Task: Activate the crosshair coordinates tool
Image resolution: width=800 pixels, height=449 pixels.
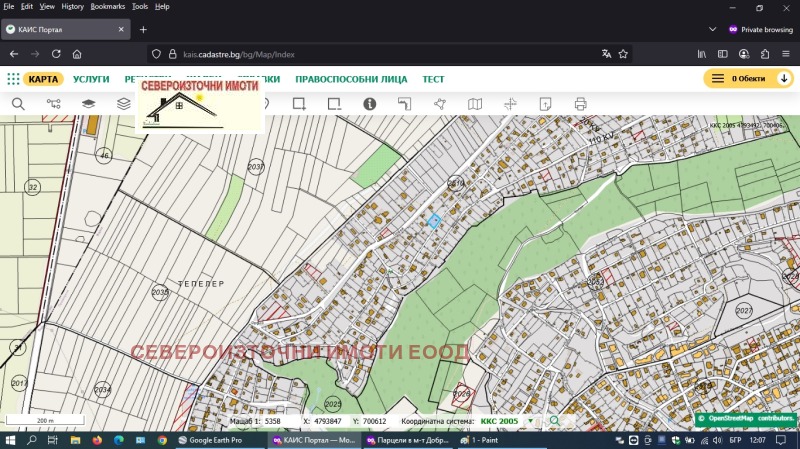Action: (510, 104)
